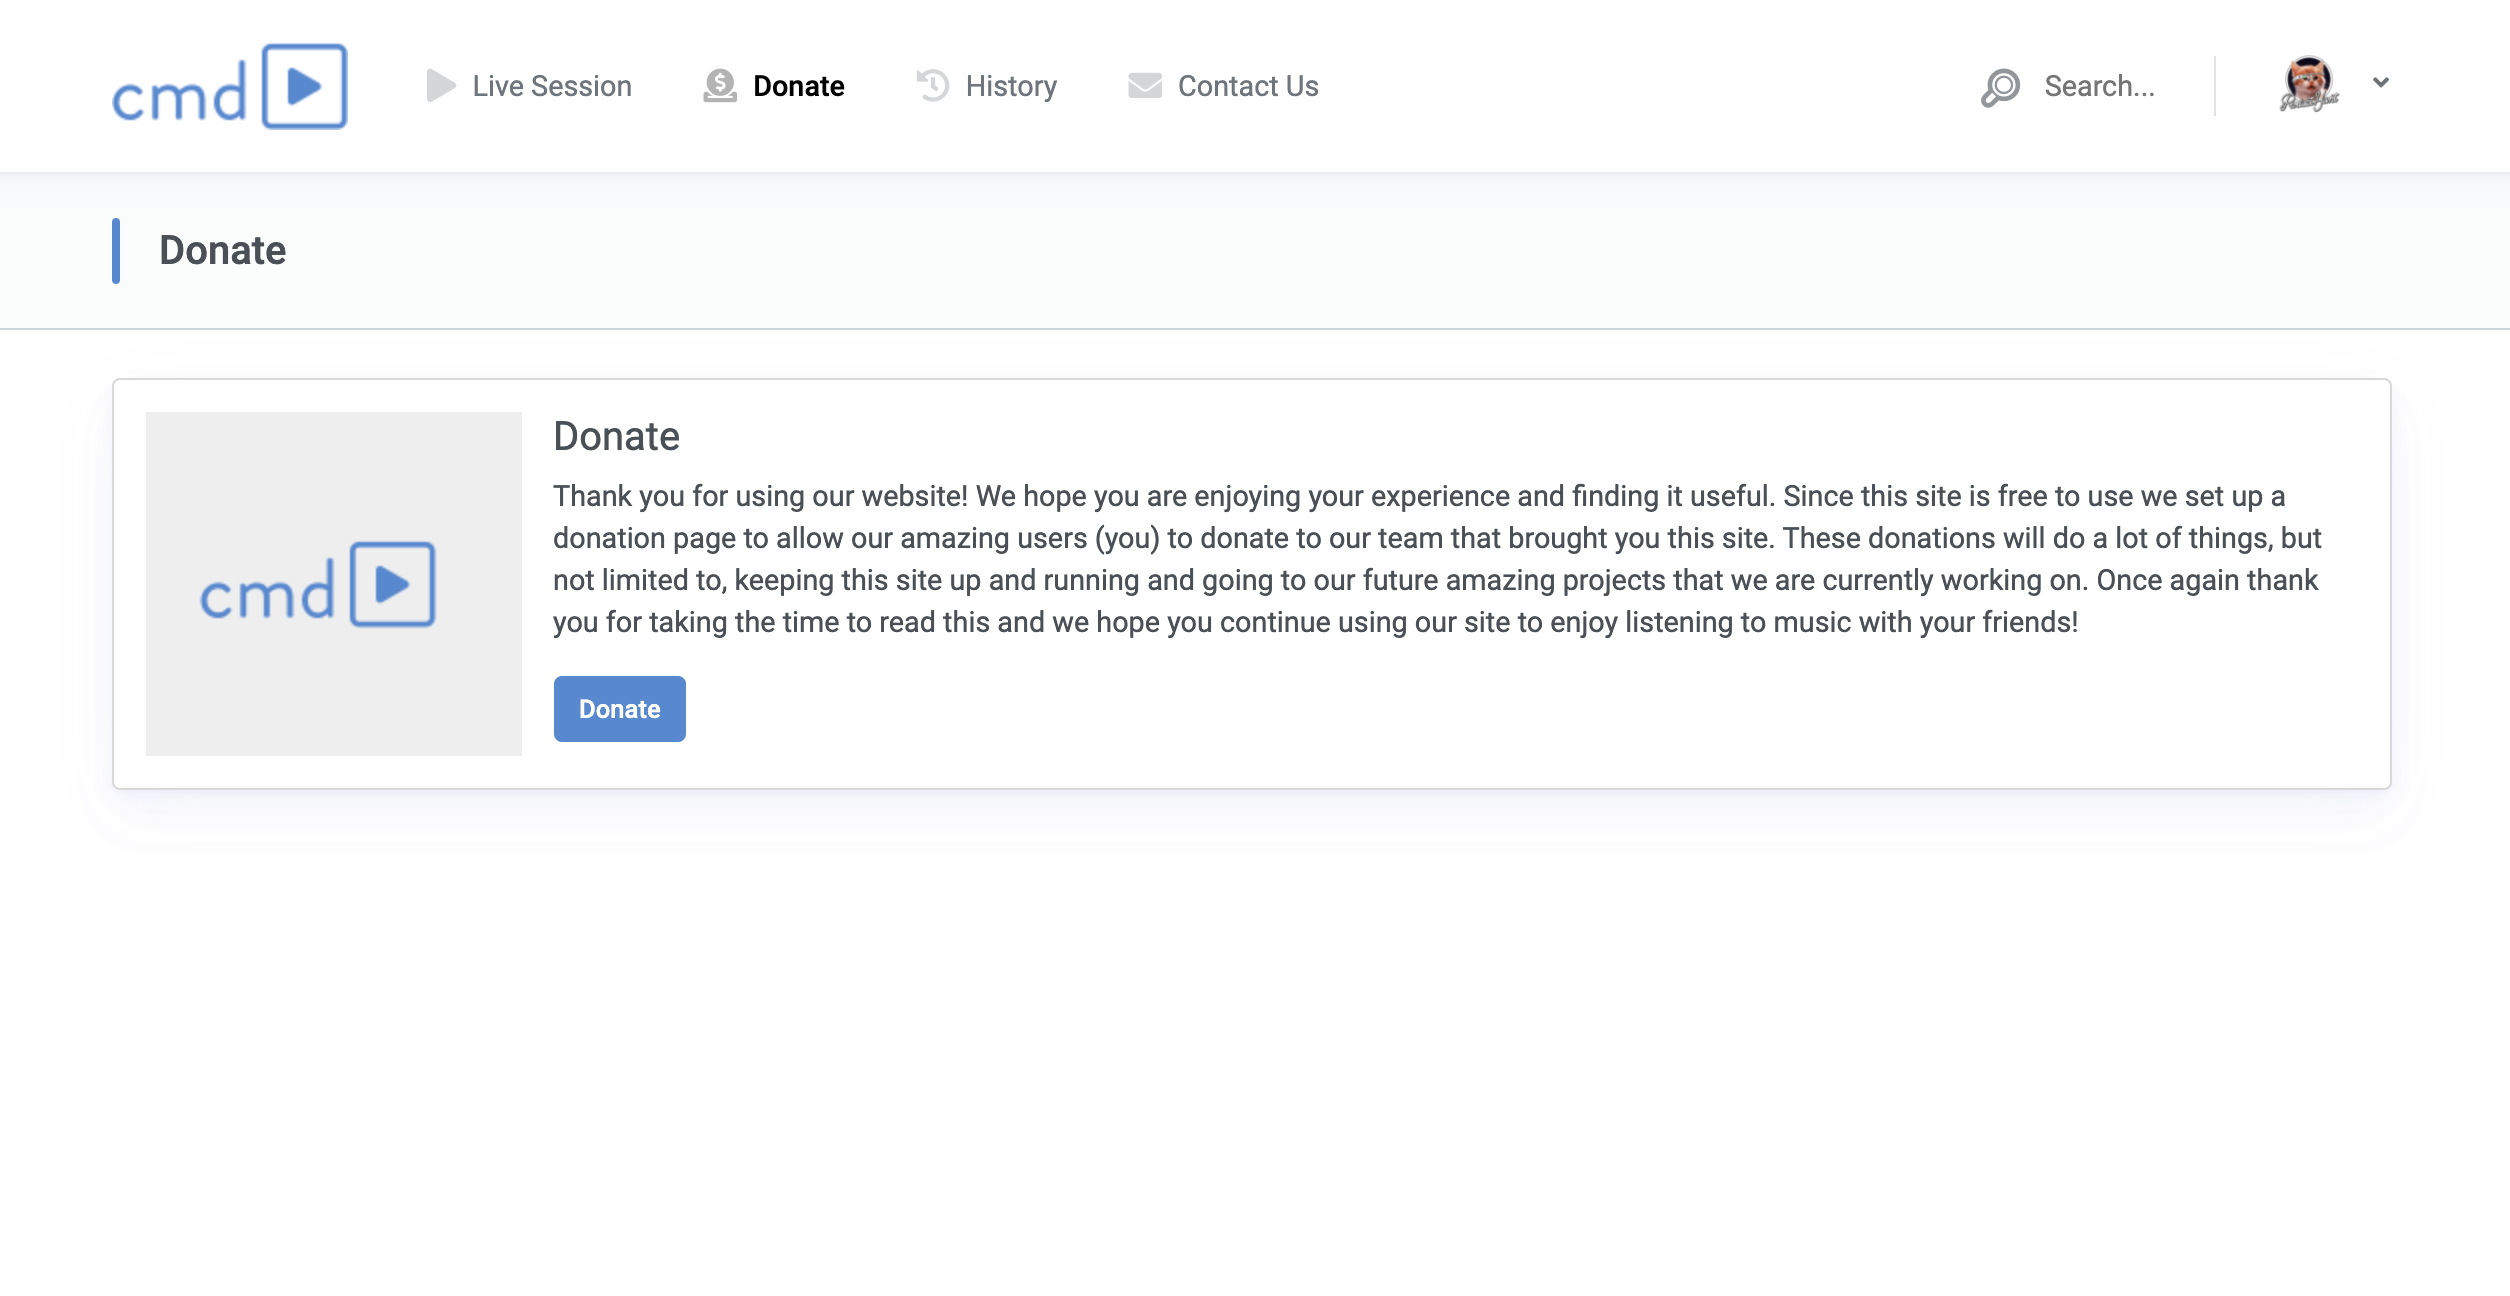
Task: Click the user avatar picture
Action: point(2308,84)
